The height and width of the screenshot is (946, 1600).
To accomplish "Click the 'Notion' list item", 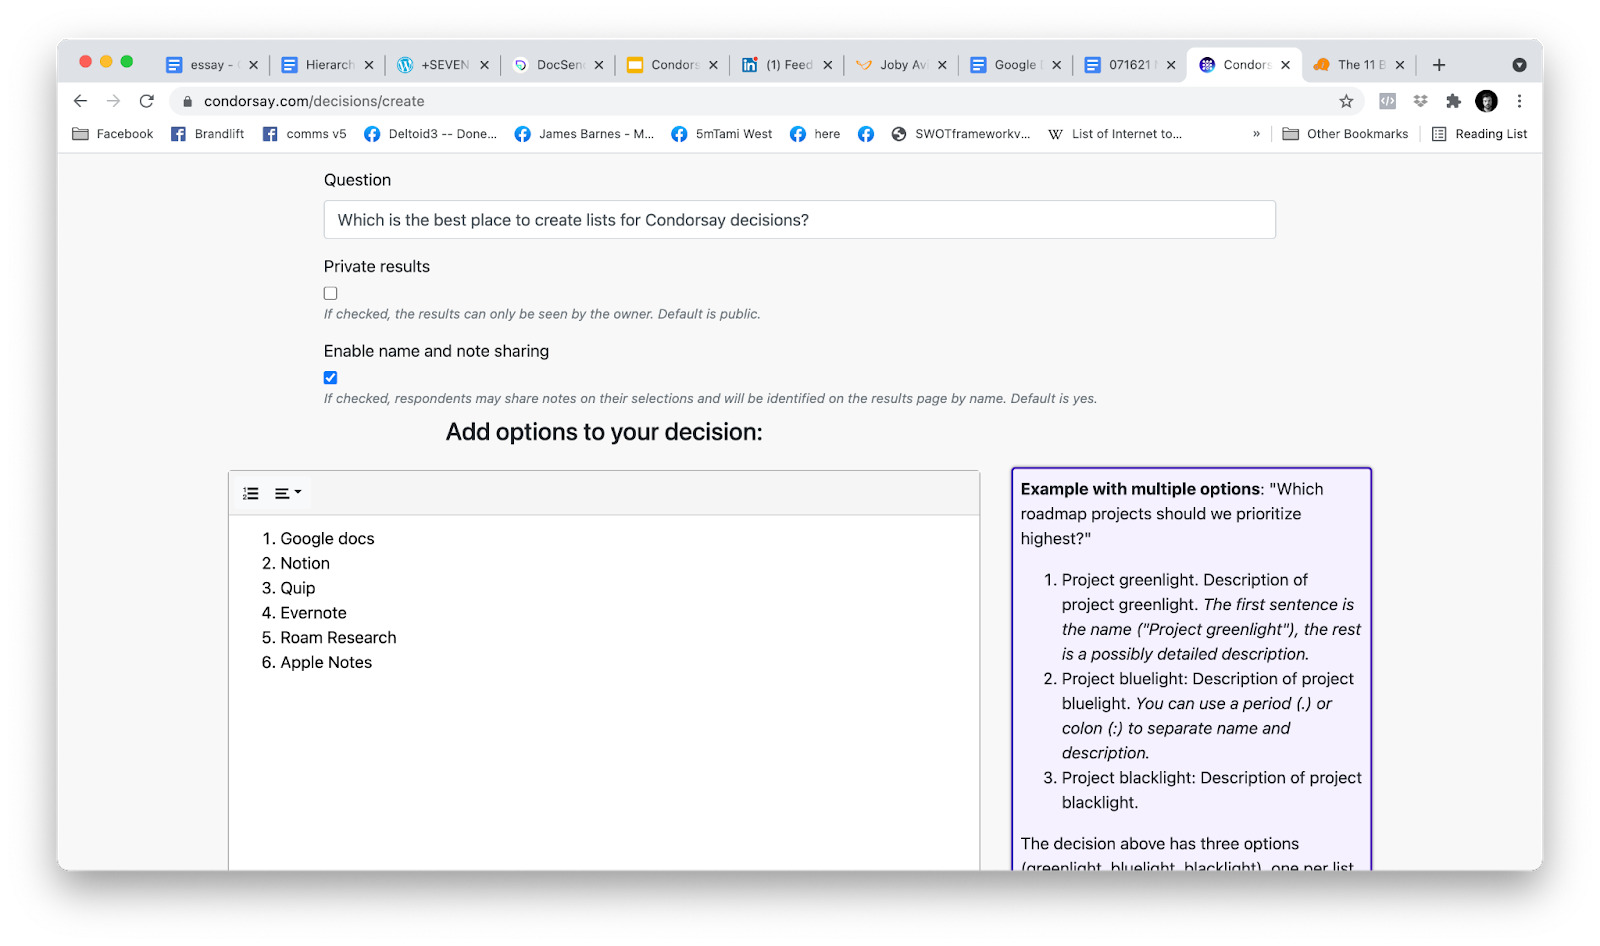I will 305,564.
